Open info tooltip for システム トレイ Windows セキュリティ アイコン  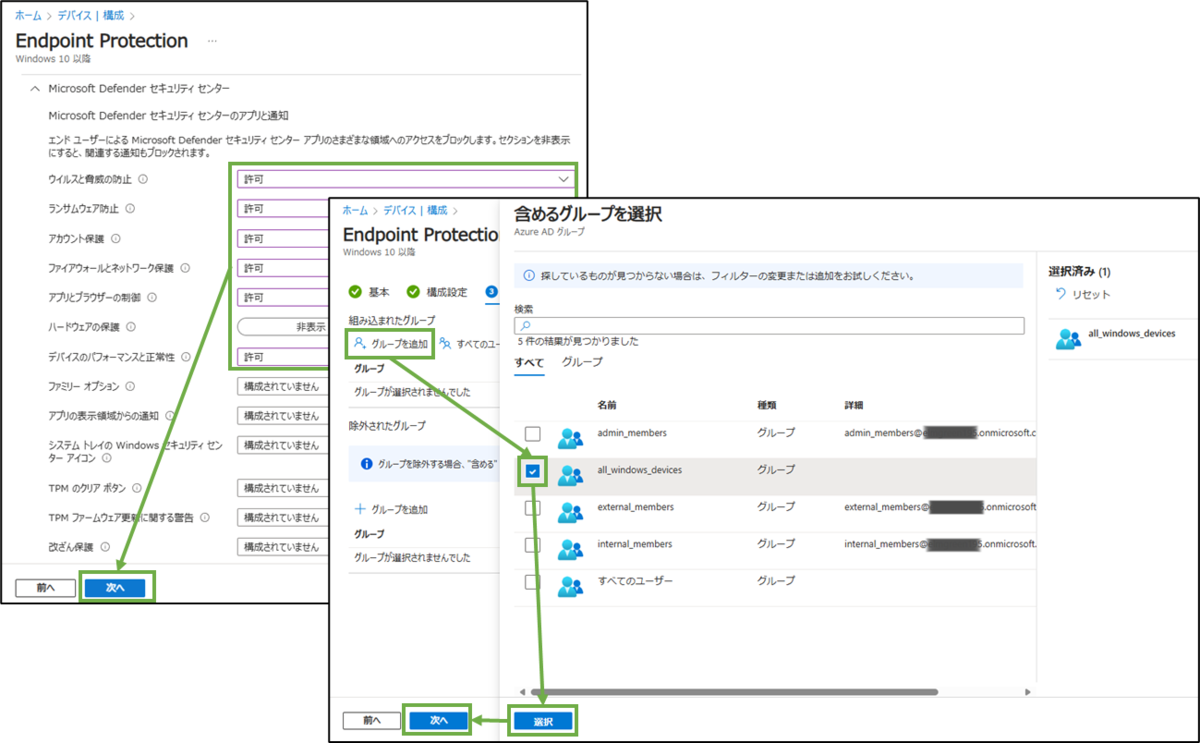click(105, 458)
